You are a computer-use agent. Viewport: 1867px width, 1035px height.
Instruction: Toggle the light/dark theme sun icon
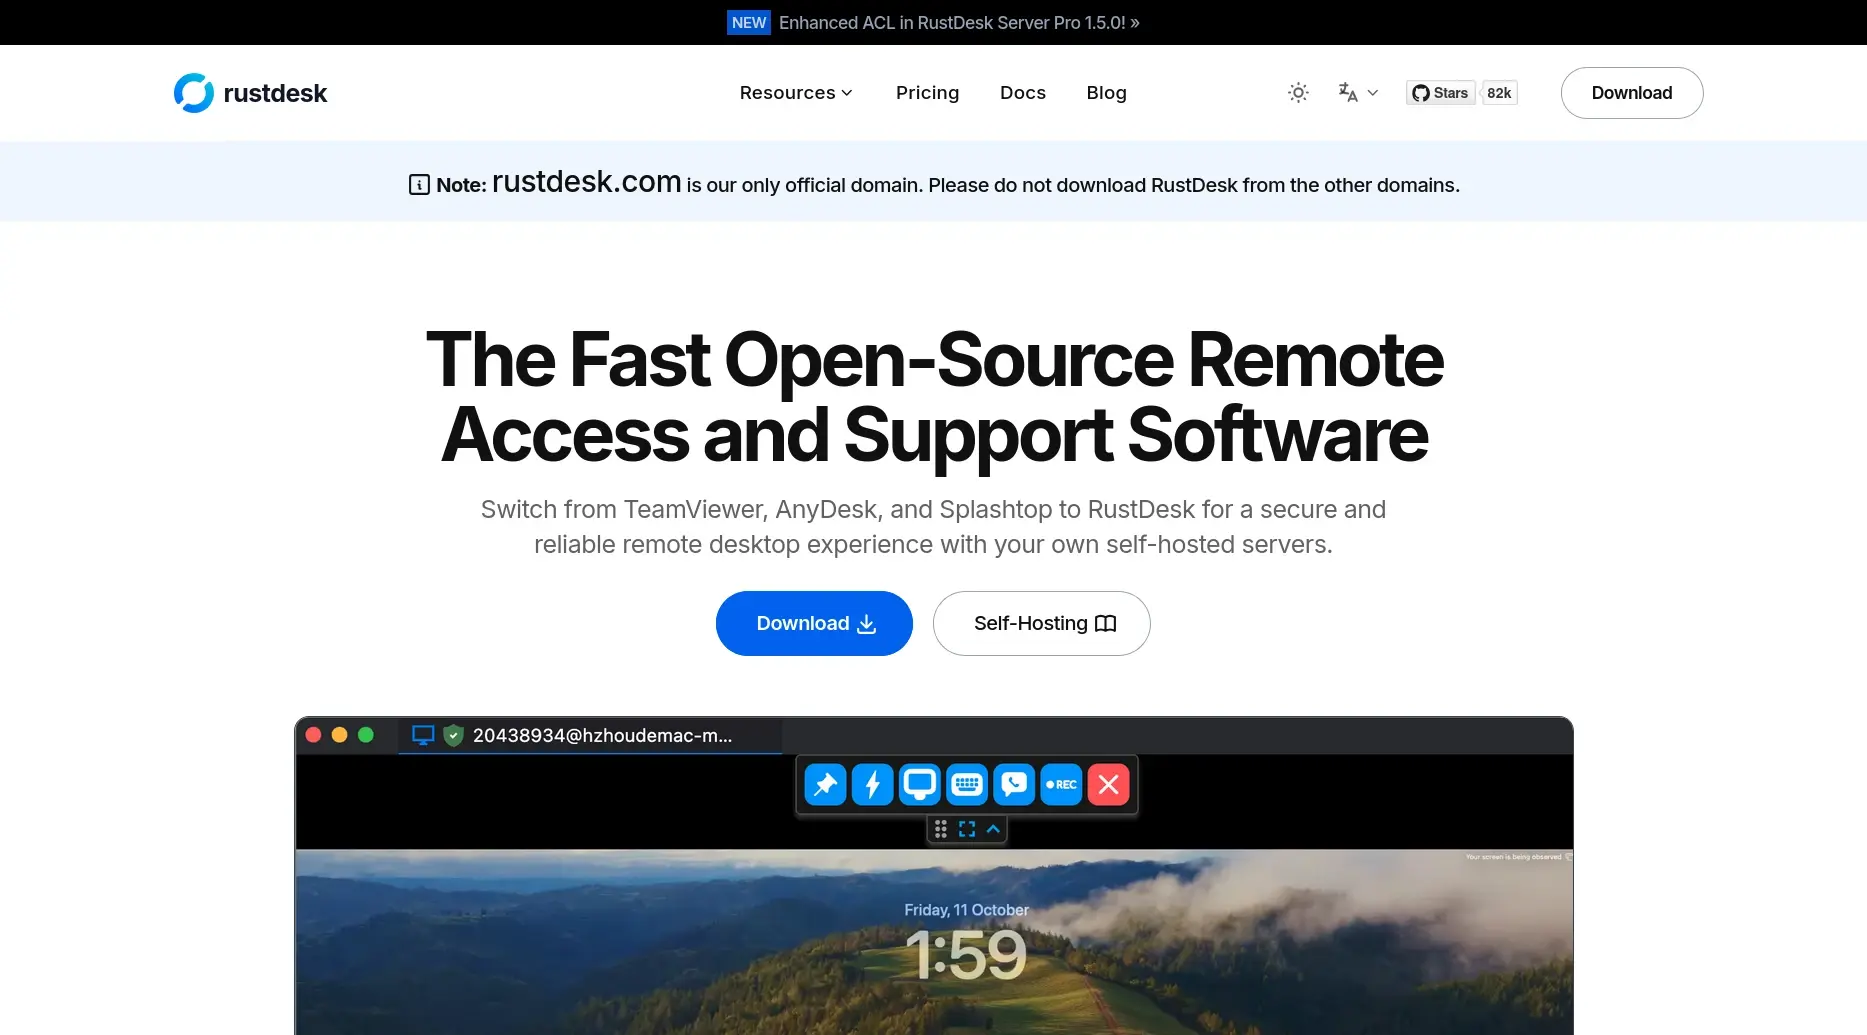coord(1298,93)
